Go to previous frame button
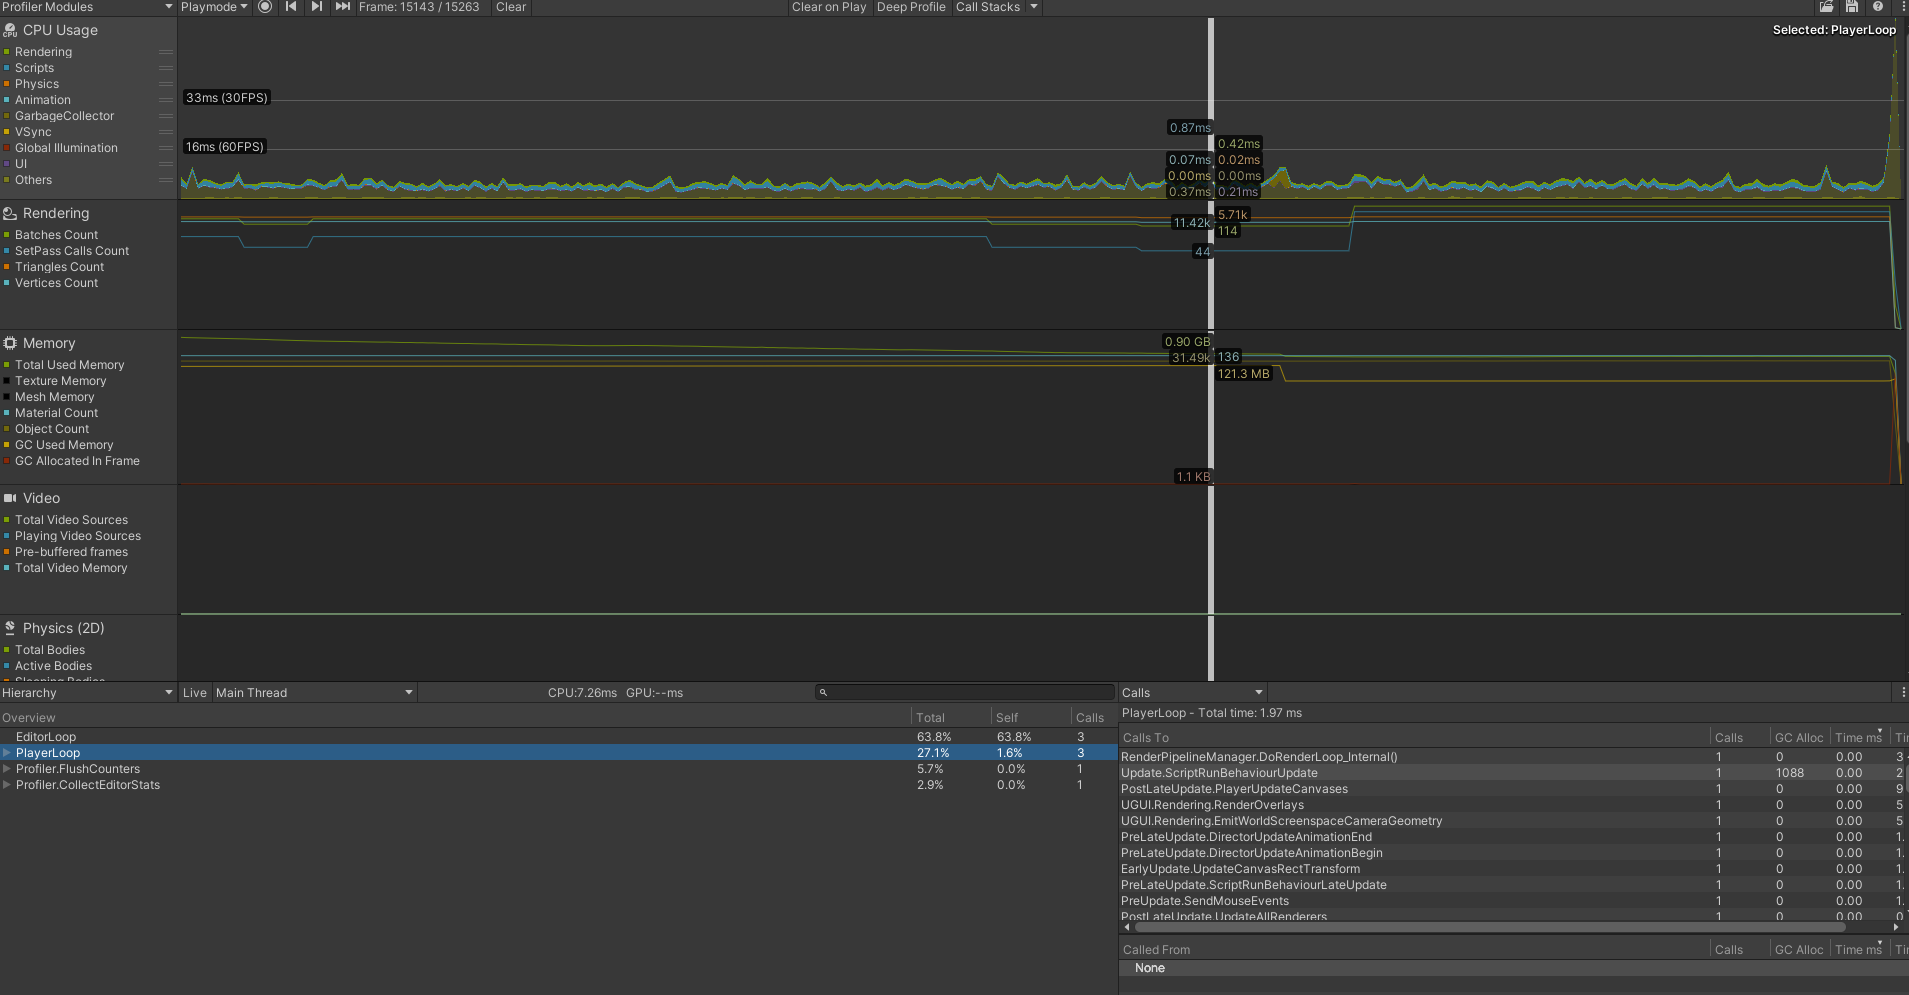 coord(291,7)
